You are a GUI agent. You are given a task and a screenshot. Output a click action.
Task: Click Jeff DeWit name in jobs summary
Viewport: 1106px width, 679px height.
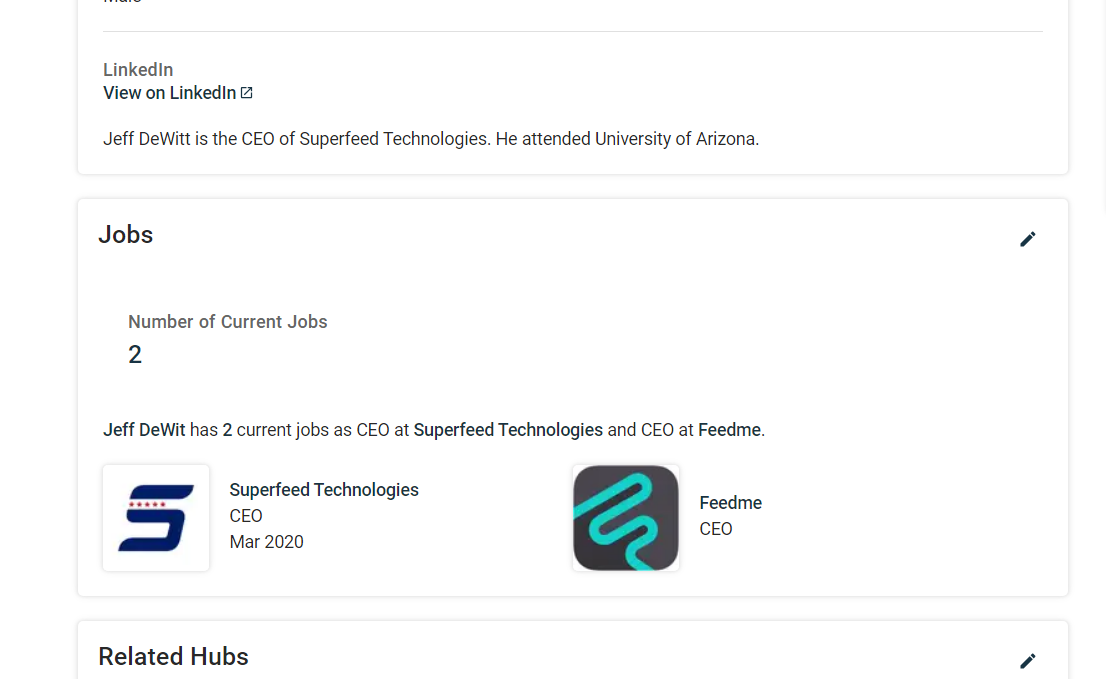point(144,430)
